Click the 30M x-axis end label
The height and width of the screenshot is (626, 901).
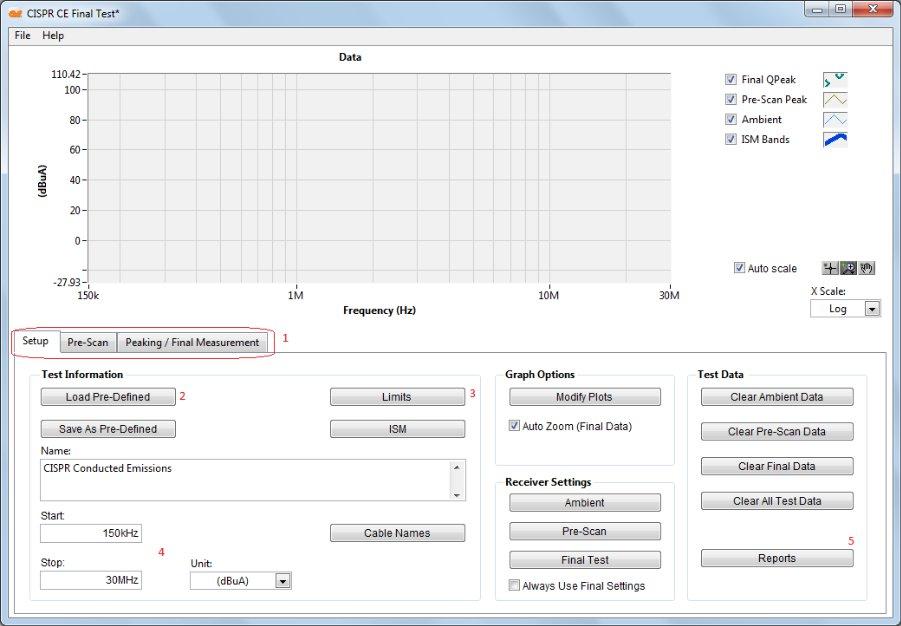pos(669,295)
